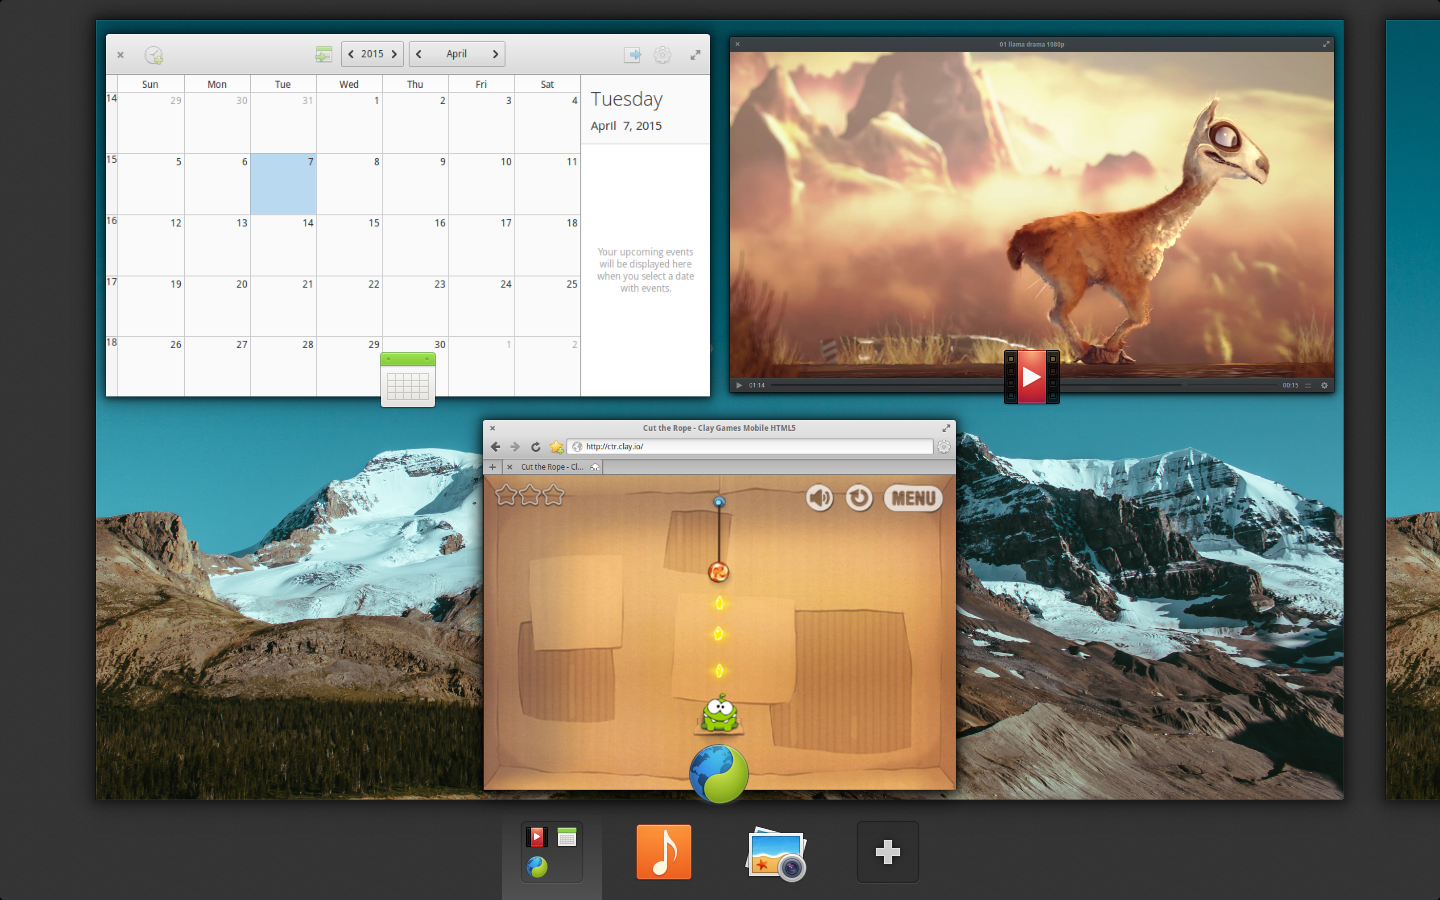Viewport: 1440px width, 900px height.
Task: Click the partially visible next workspace
Action: (x=1412, y=410)
